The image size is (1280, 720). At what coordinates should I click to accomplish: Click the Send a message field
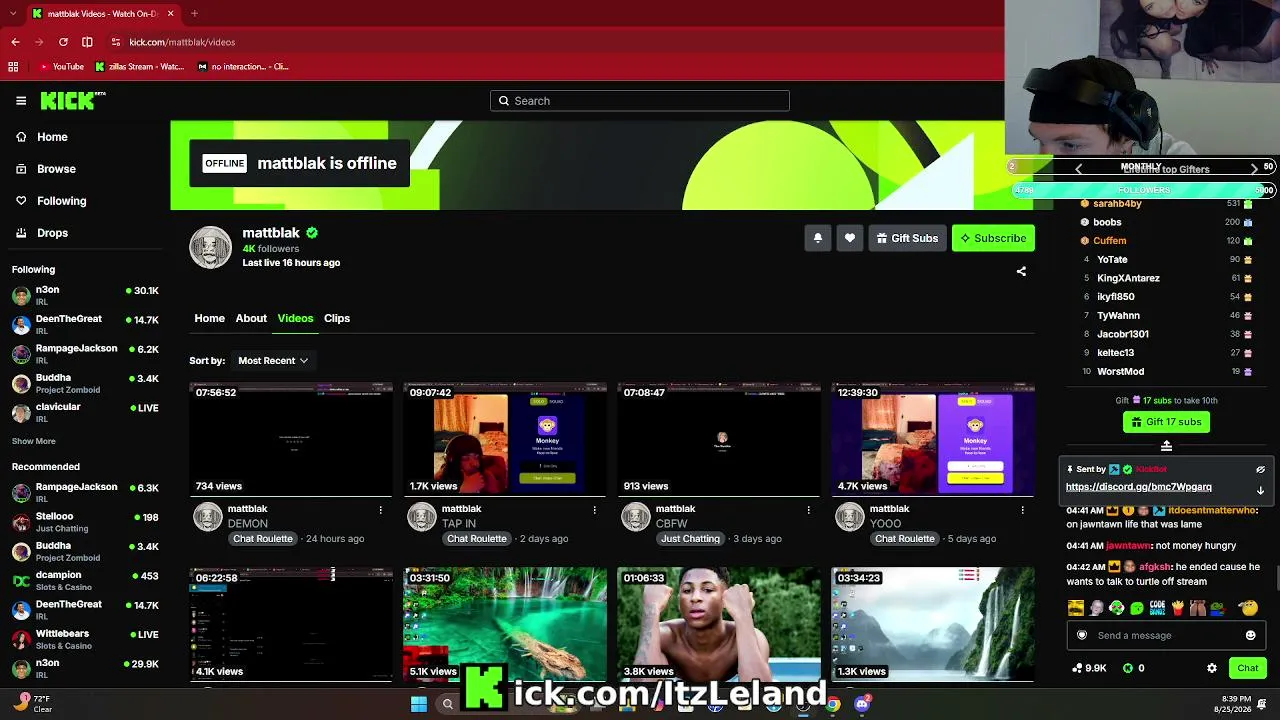pos(1165,635)
